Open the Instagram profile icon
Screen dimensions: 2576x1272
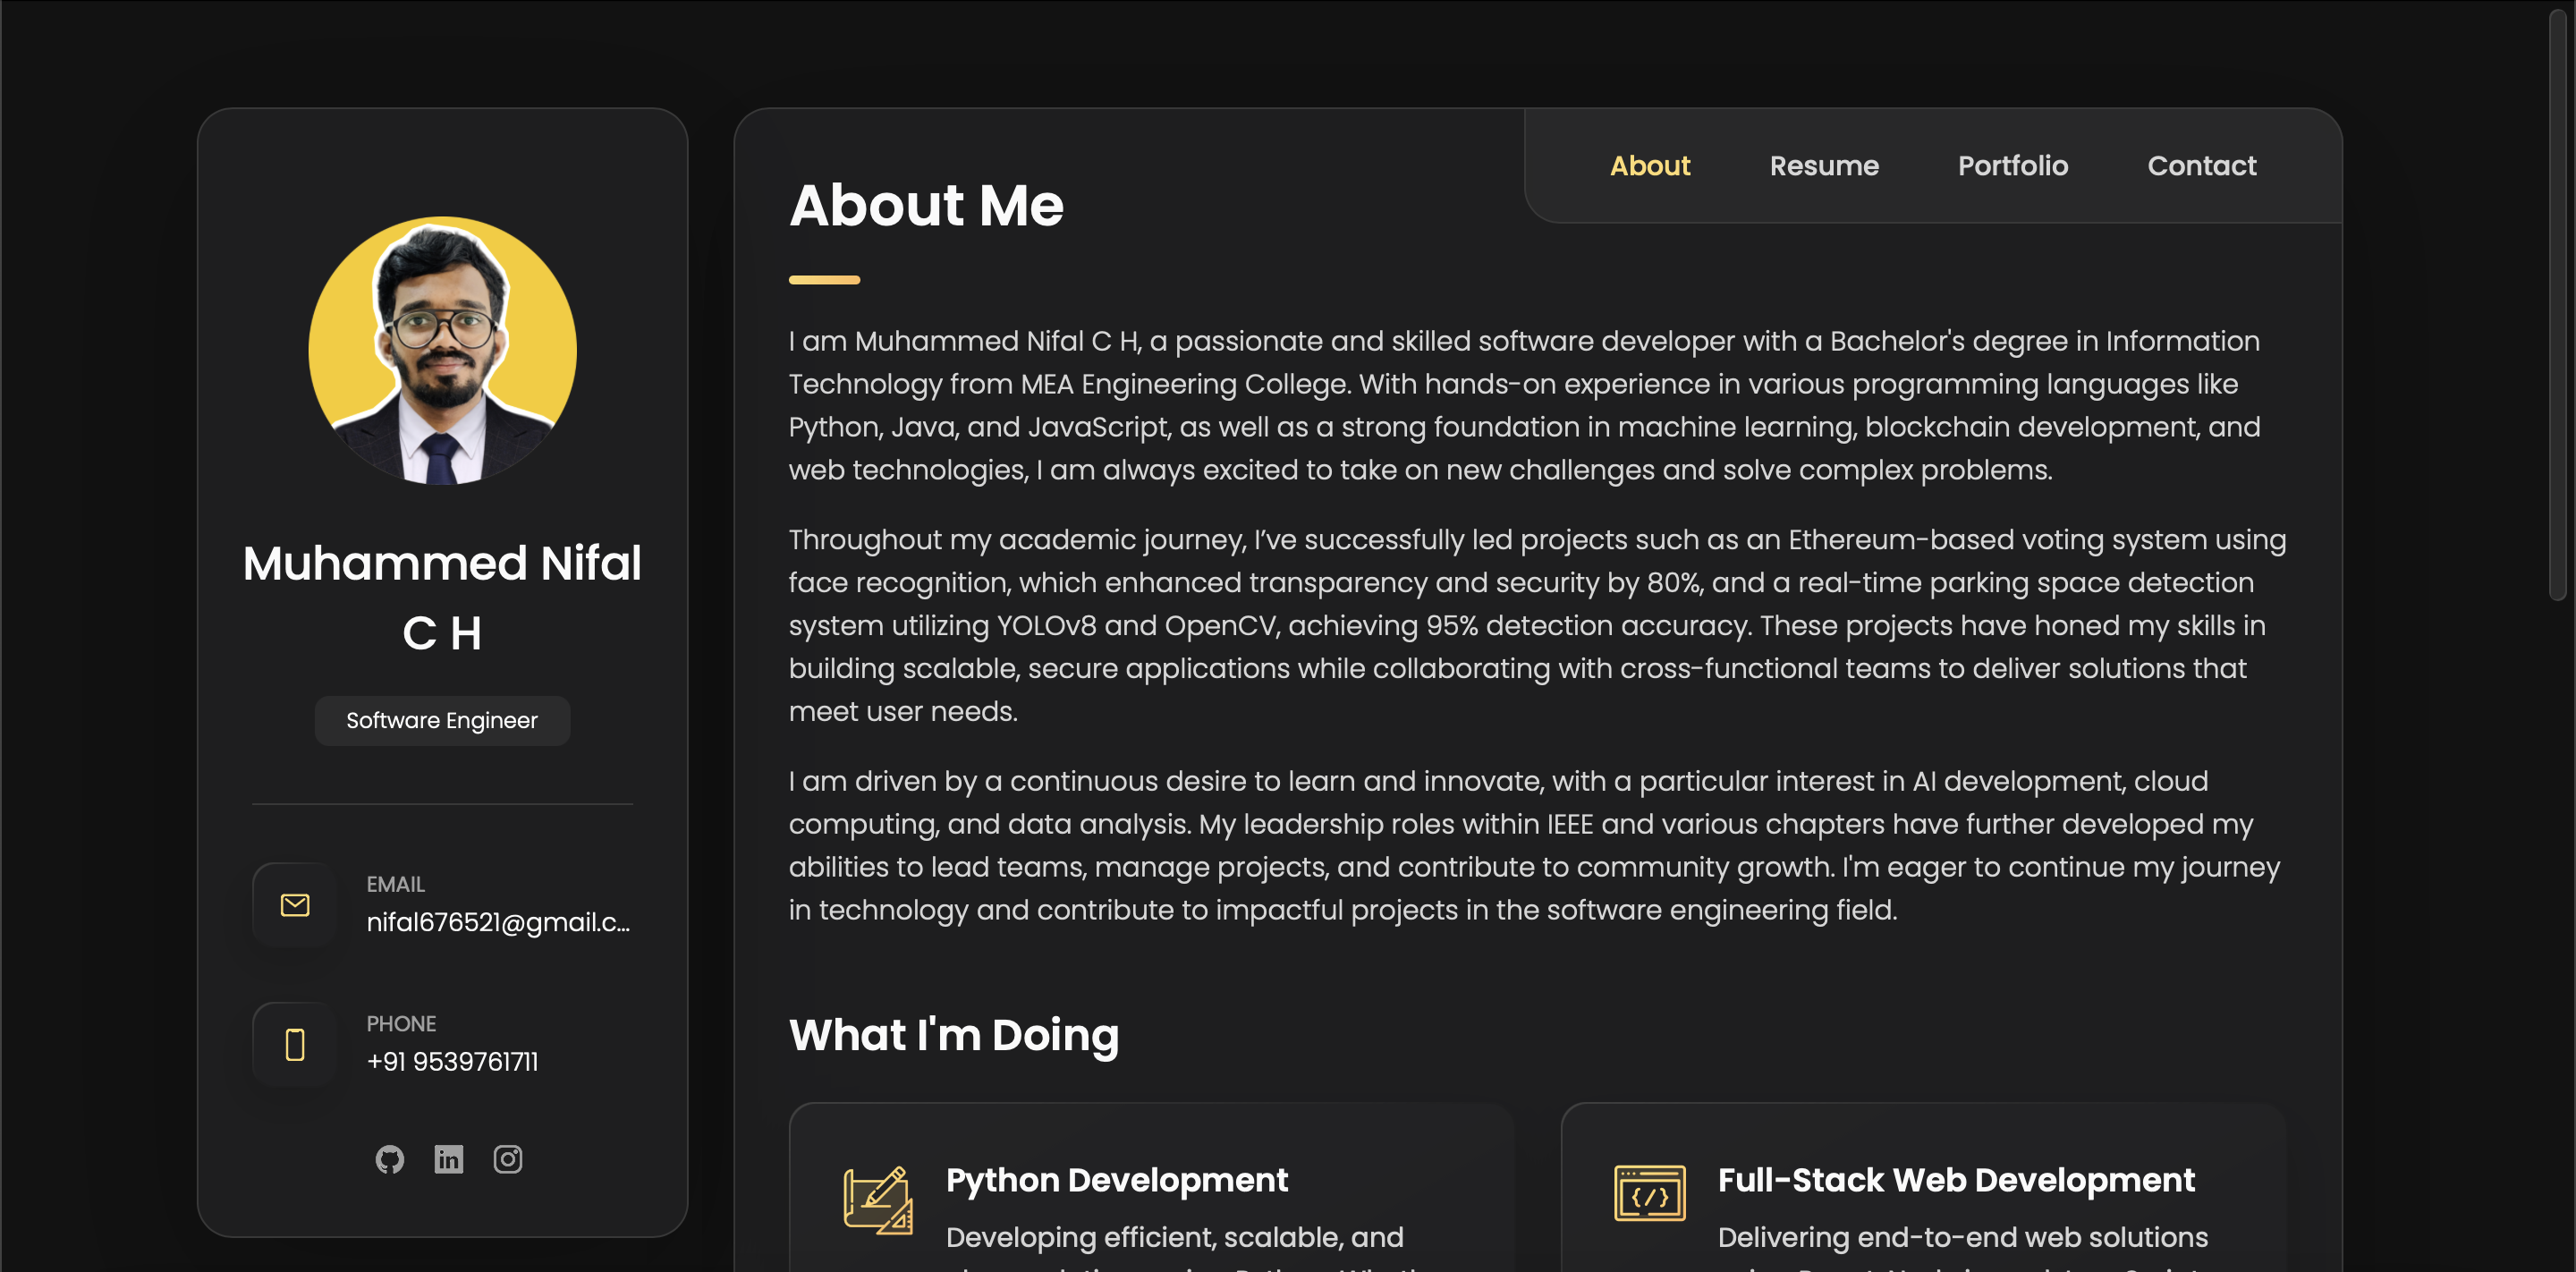point(508,1159)
